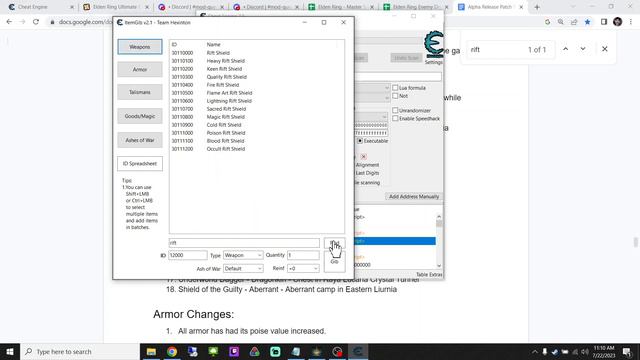Reload the page in Chrome
The image size is (640, 360).
pyautogui.click(x=36, y=22)
